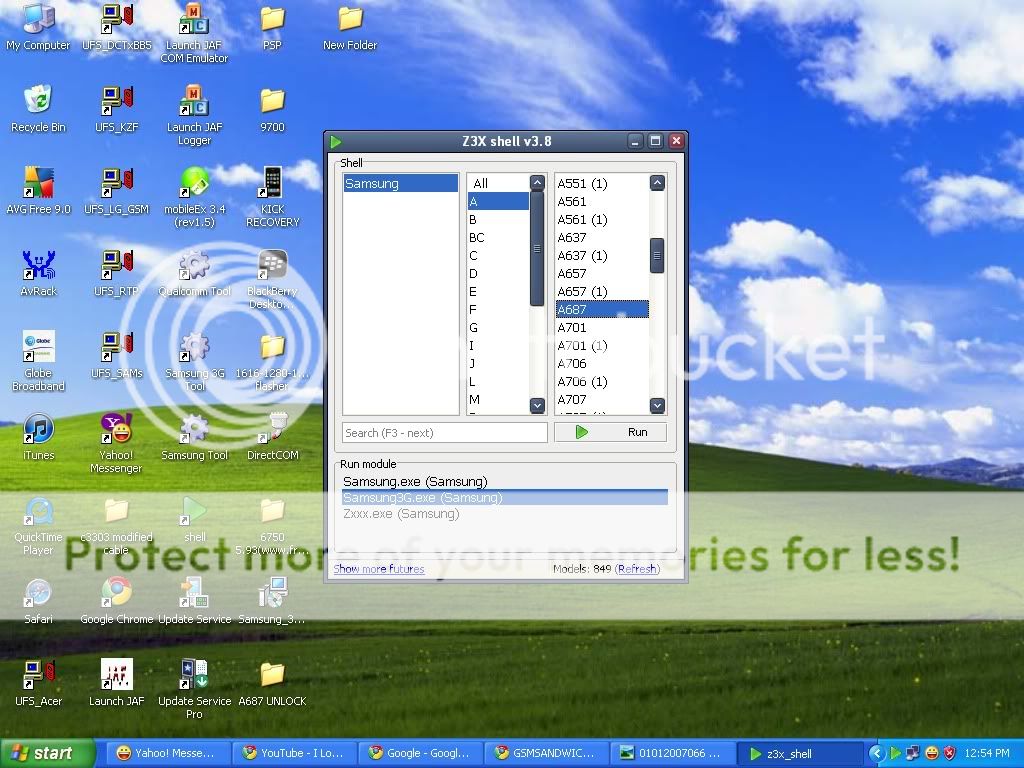Image resolution: width=1024 pixels, height=768 pixels.
Task: Click the model list scroll-up arrow
Action: [657, 183]
